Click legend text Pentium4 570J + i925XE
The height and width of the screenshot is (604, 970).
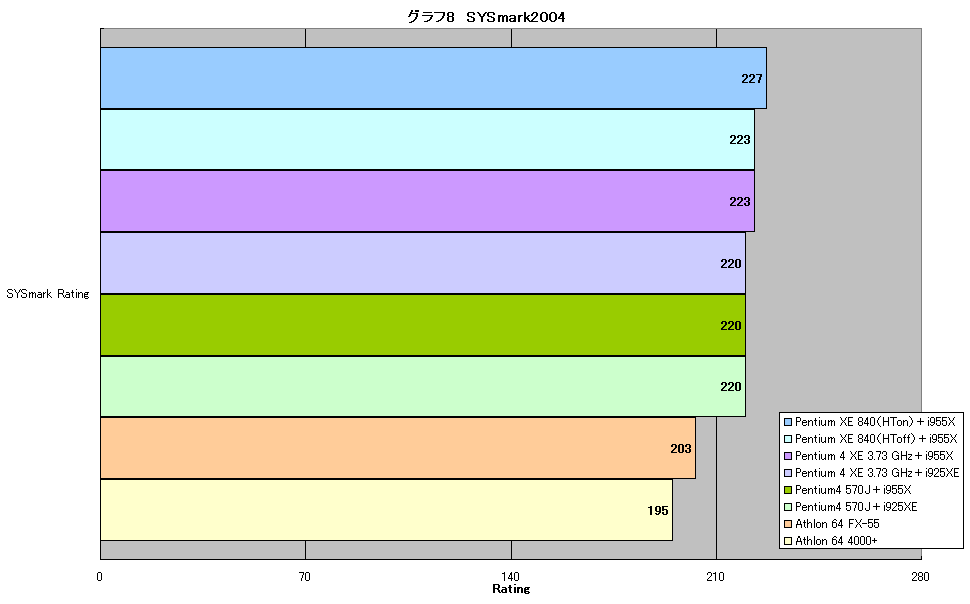pos(856,507)
